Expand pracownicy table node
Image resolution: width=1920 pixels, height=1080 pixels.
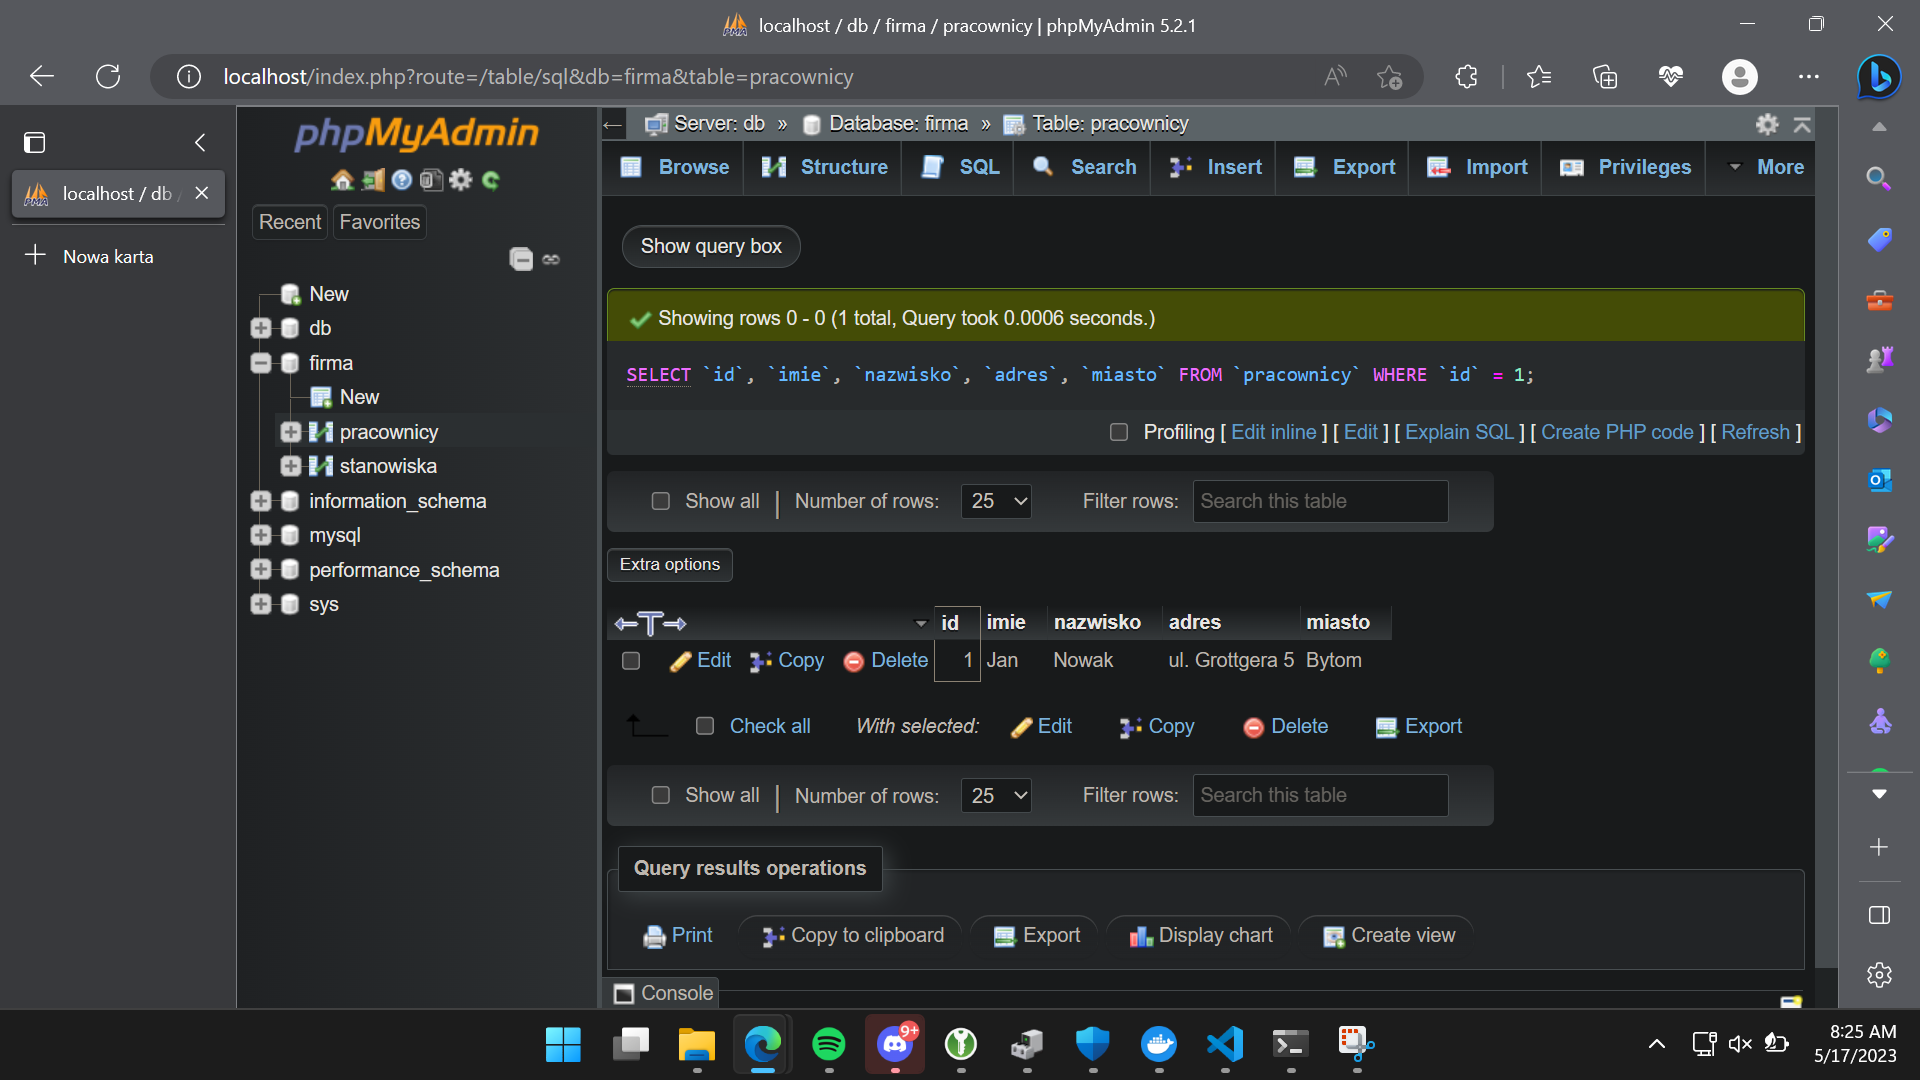click(x=291, y=432)
